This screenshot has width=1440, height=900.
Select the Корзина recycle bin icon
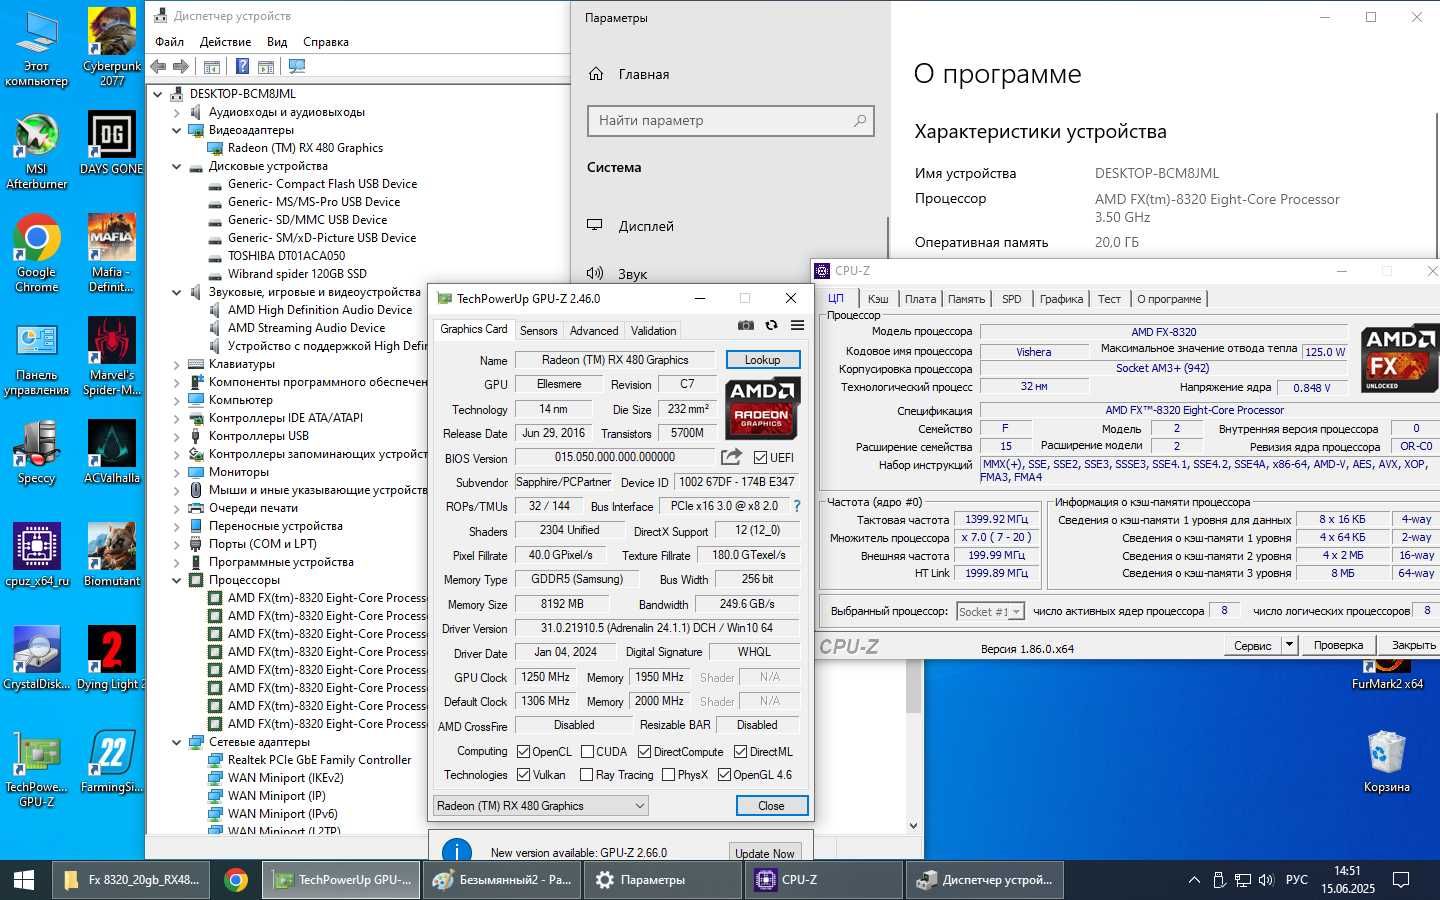click(1387, 762)
